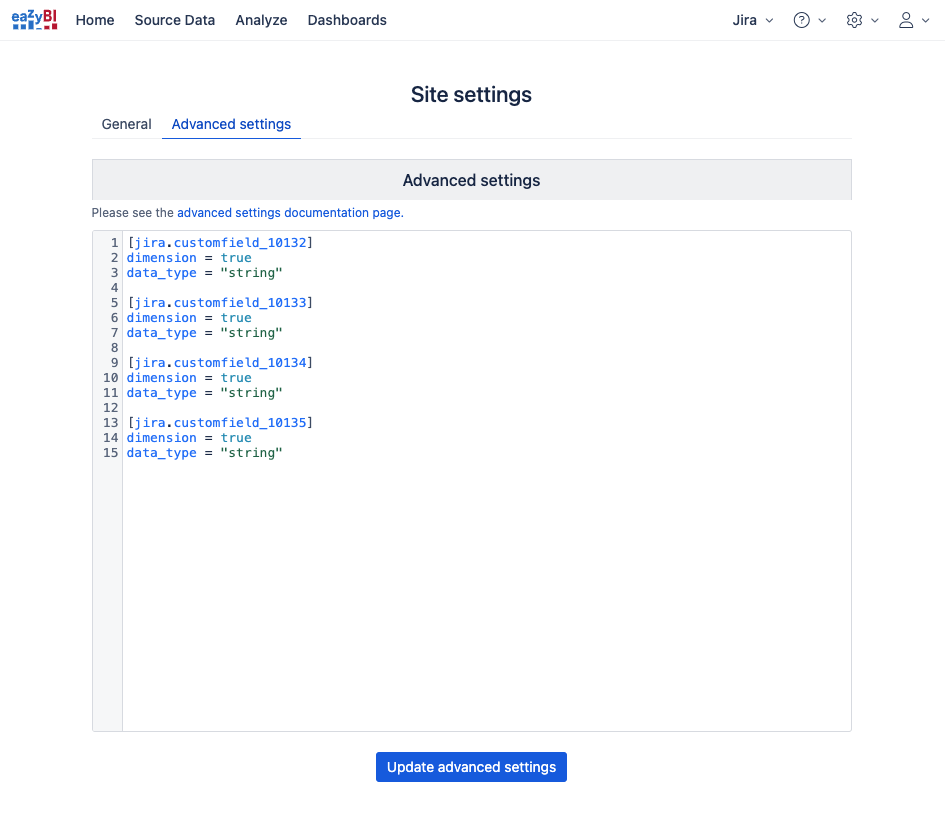Click the eazyBI logo
945x834 pixels.
[x=34, y=20]
